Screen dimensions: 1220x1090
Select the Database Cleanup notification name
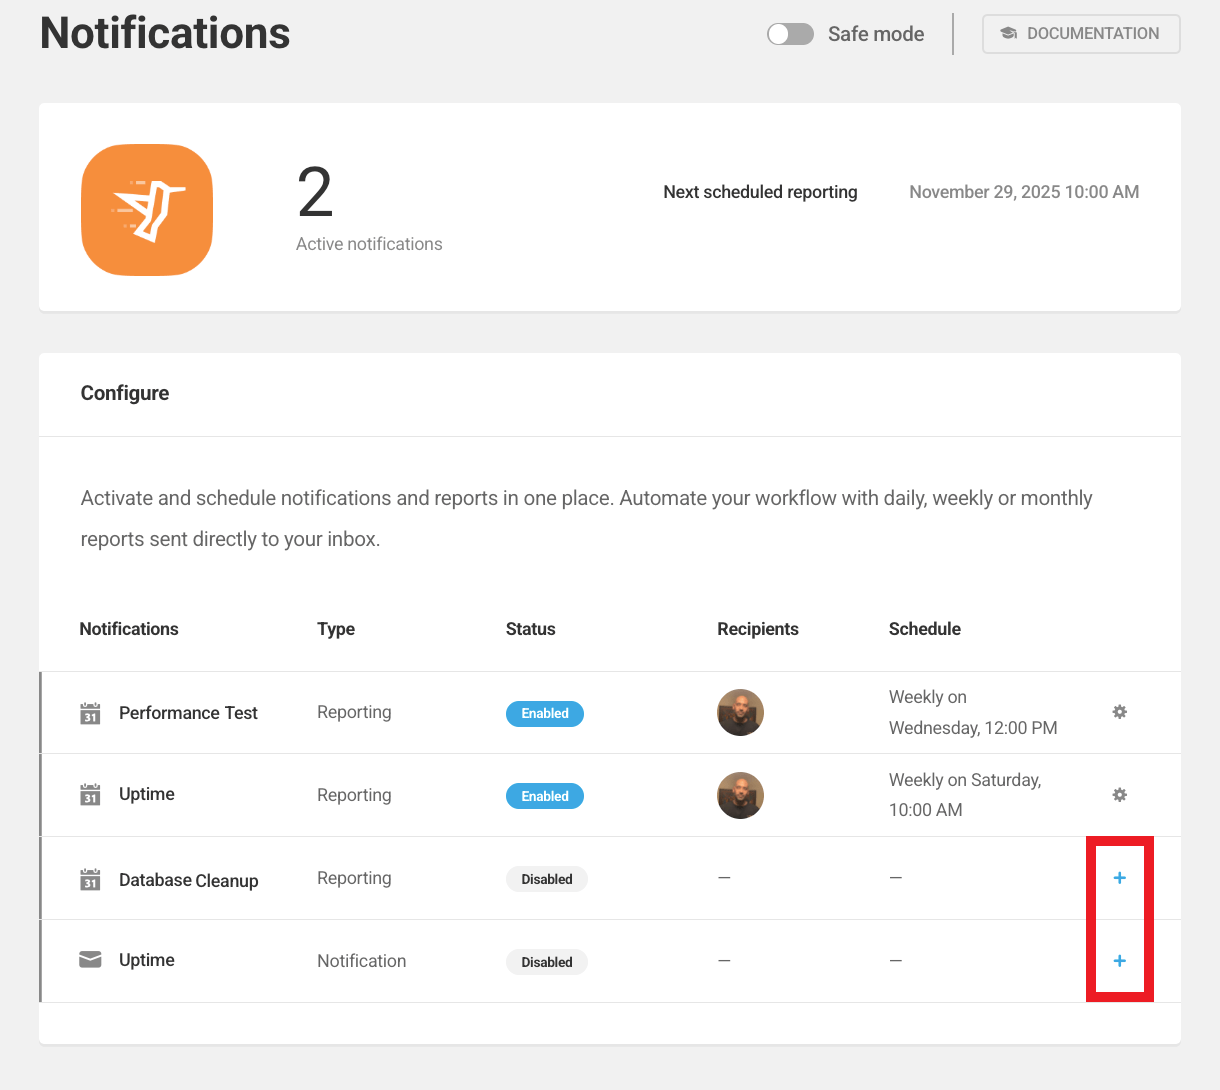[188, 880]
